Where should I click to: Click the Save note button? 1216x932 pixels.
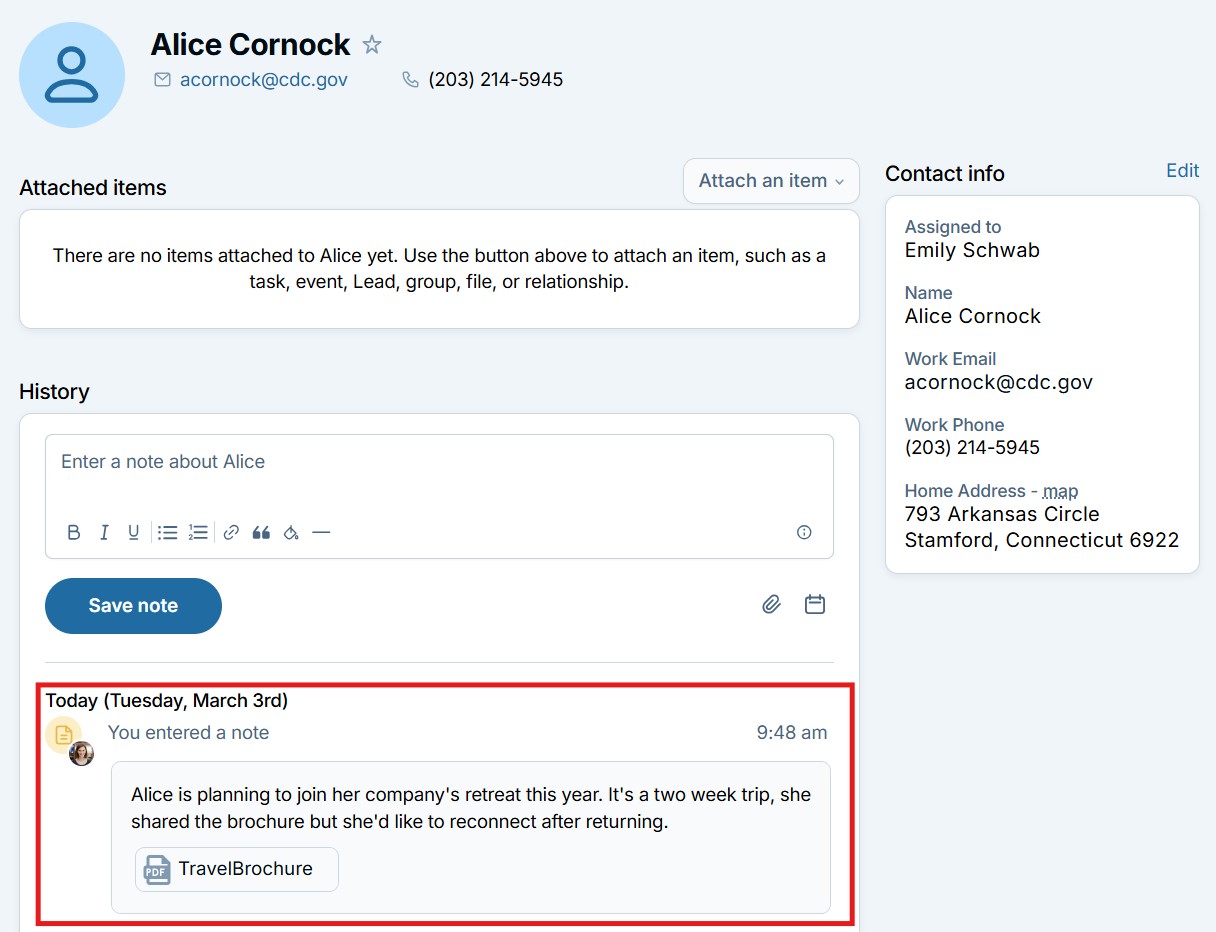coord(133,606)
